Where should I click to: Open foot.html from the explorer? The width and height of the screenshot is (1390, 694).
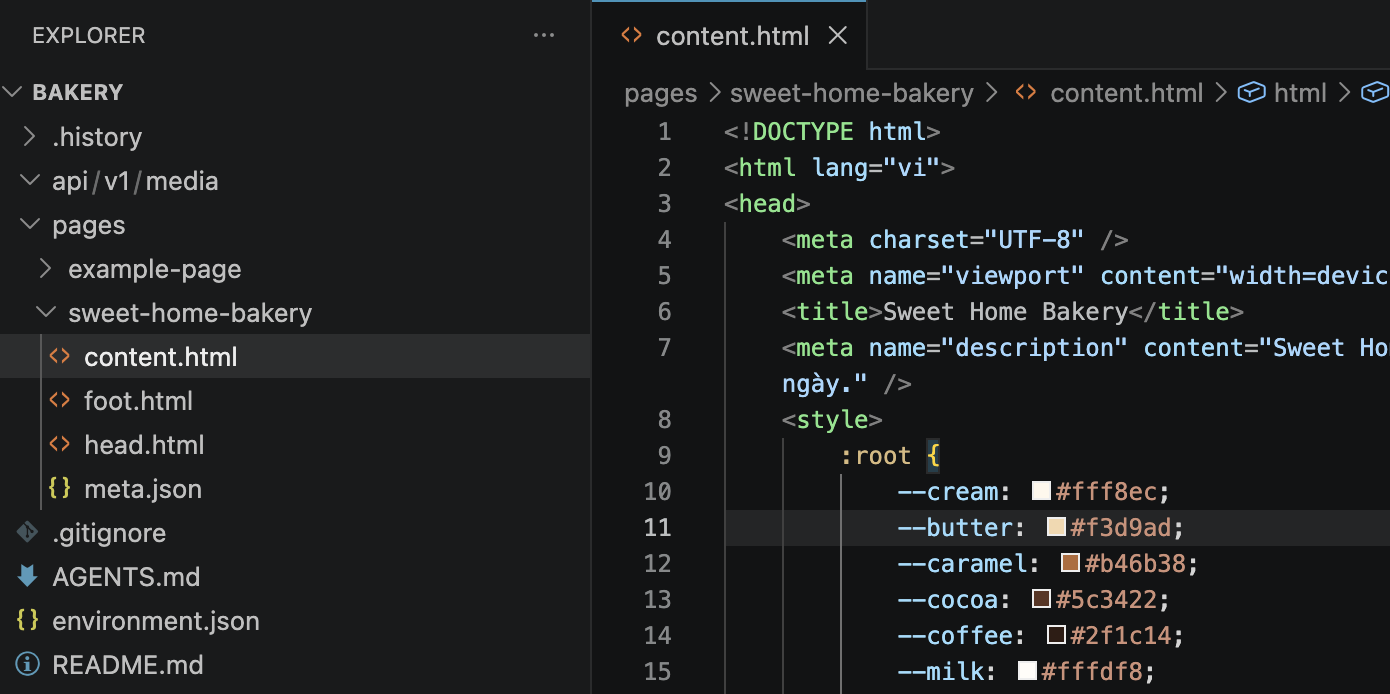point(138,401)
